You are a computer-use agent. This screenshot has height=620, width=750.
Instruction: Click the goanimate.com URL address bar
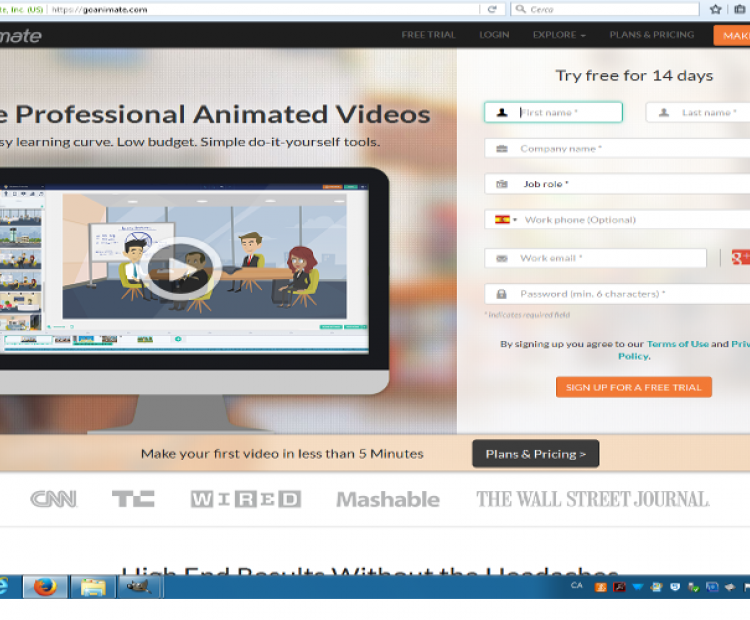(263, 10)
